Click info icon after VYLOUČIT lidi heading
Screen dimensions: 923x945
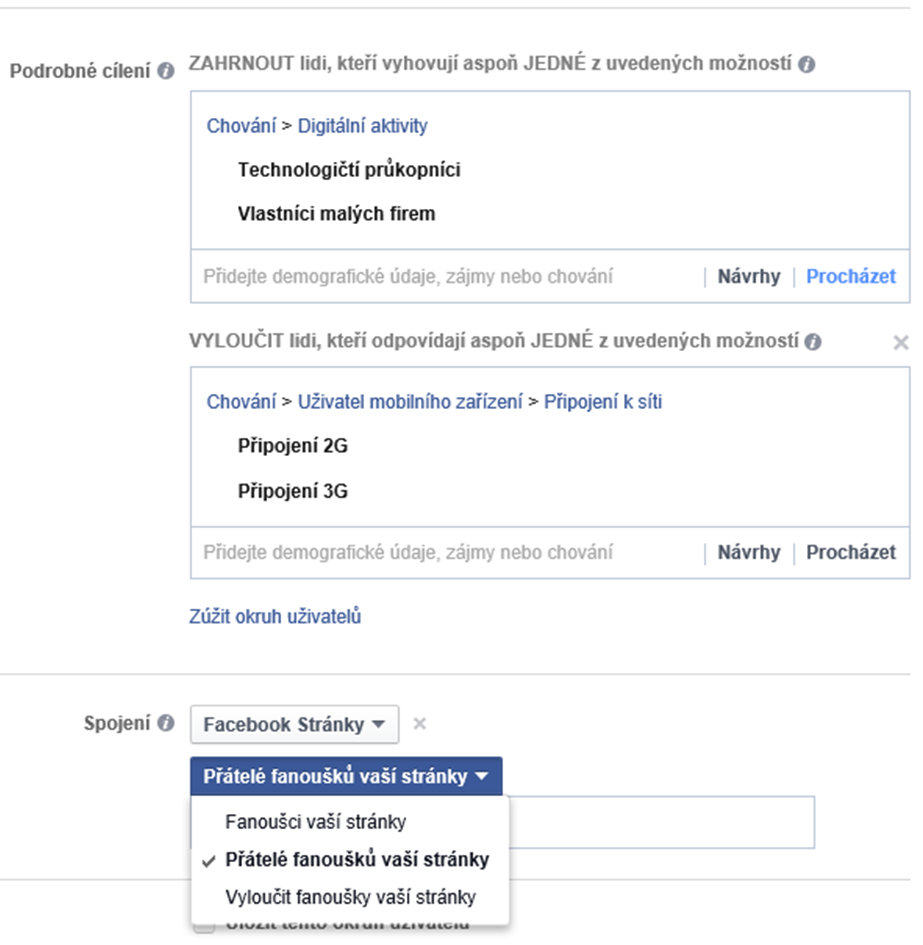tap(813, 342)
